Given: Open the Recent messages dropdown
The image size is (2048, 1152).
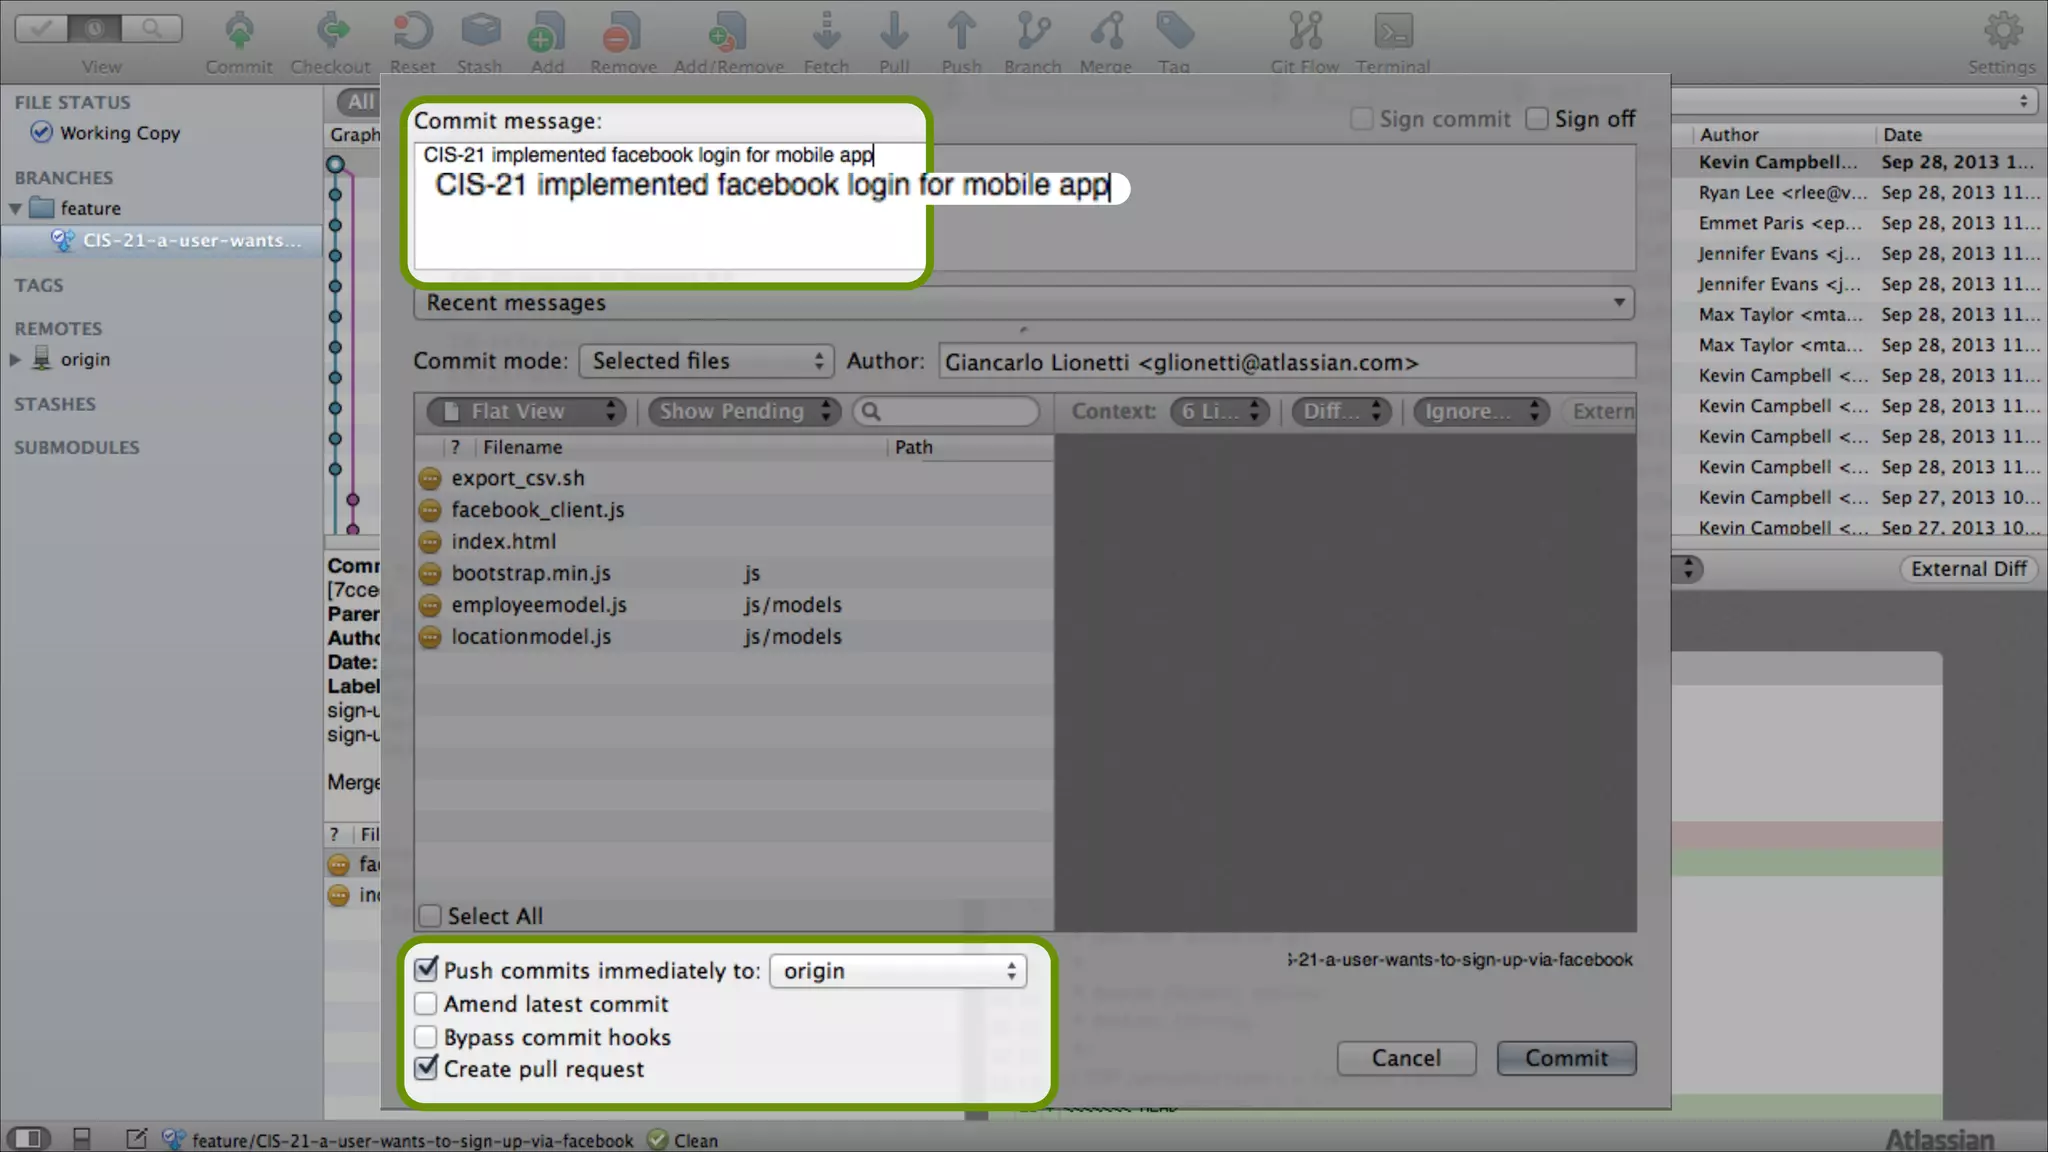Looking at the screenshot, I should point(1023,303).
